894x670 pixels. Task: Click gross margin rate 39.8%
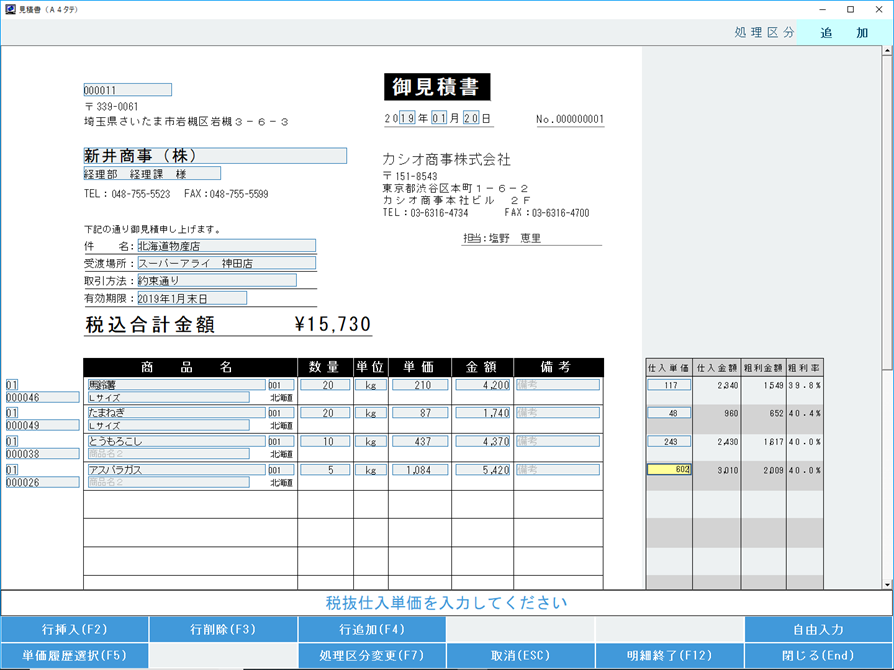click(x=804, y=385)
